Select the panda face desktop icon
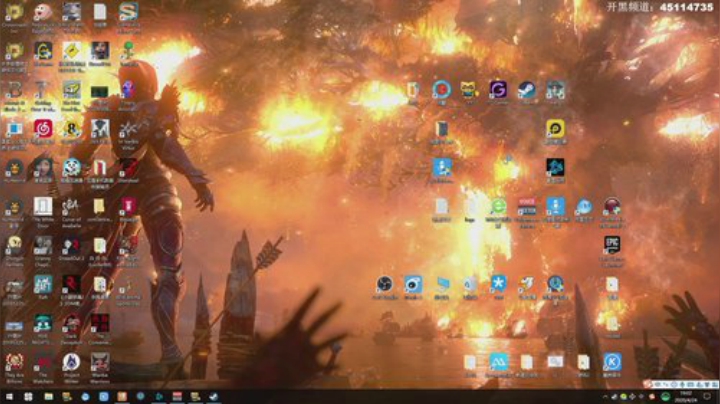The height and width of the screenshot is (404, 720). coord(71,168)
